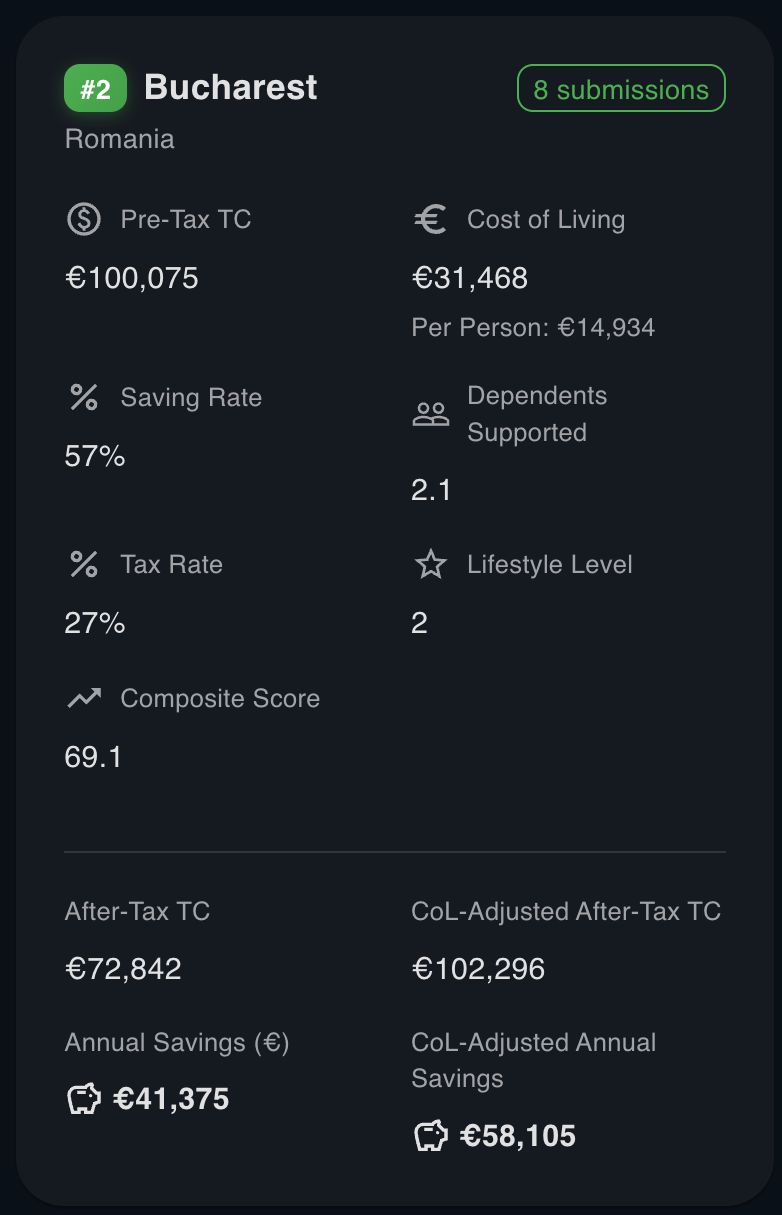Click the people icon for Dependents Supported
The height and width of the screenshot is (1215, 782).
tap(431, 414)
